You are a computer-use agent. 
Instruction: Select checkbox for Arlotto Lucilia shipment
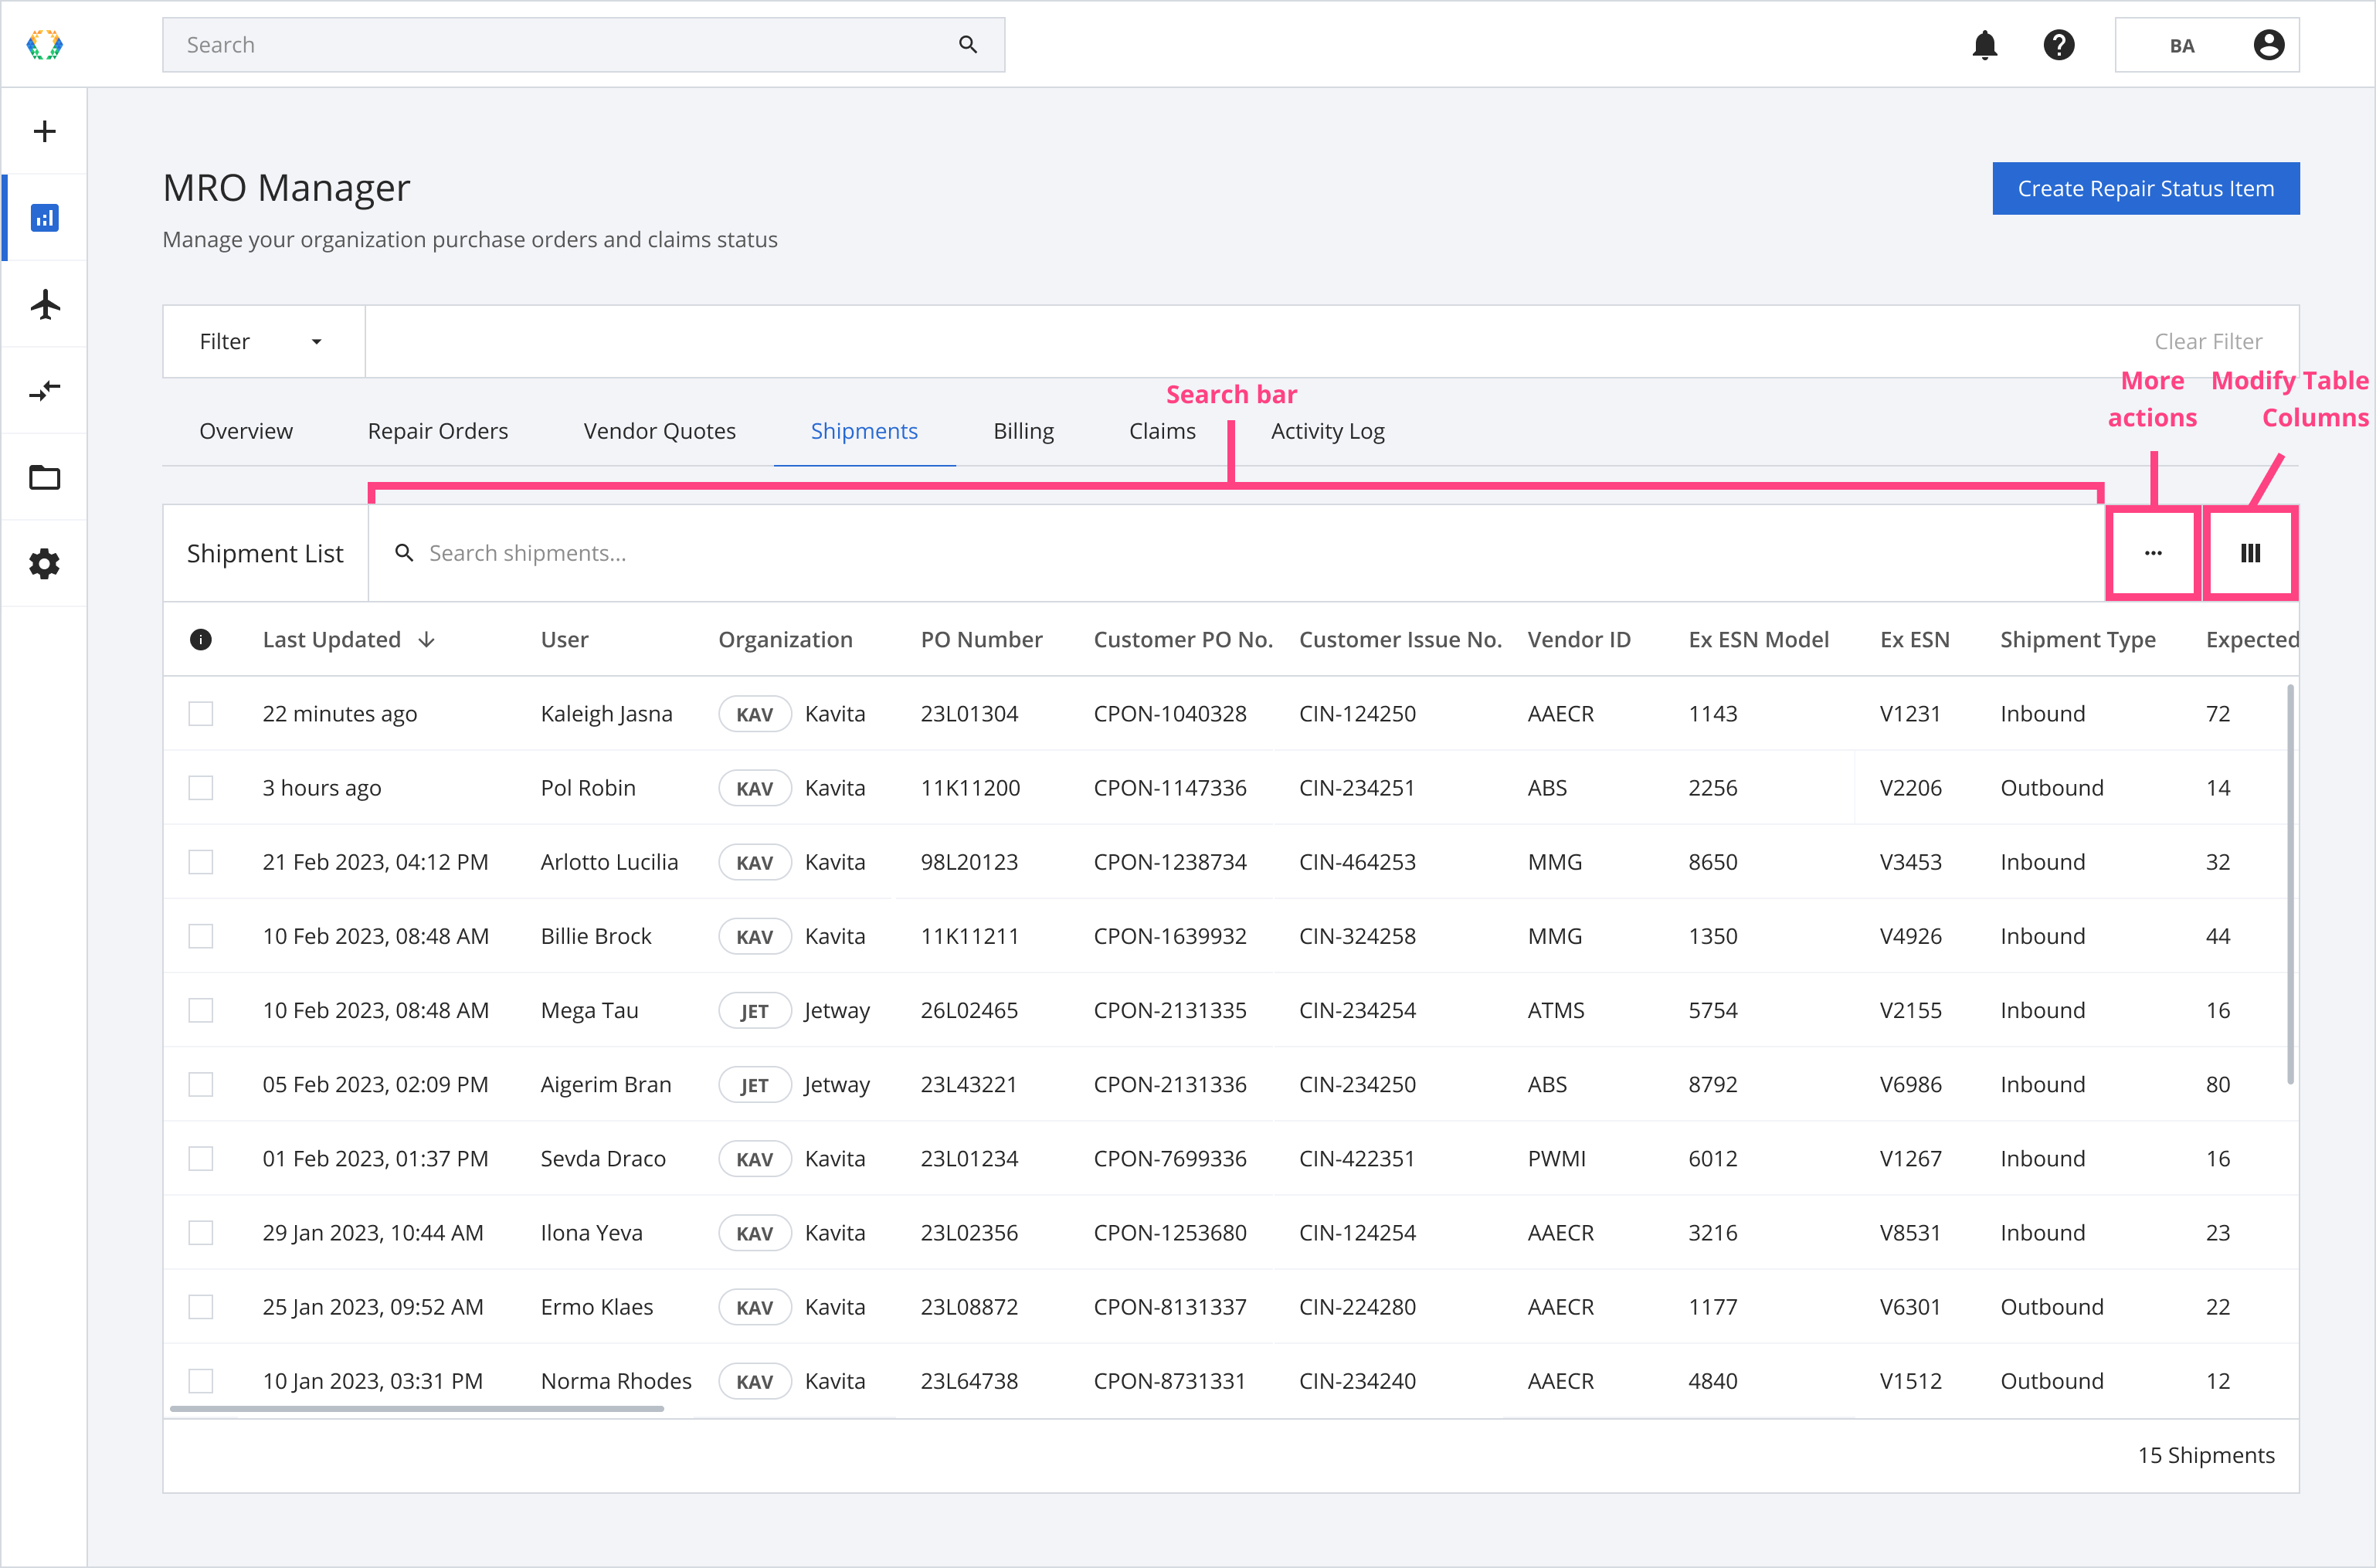point(201,862)
